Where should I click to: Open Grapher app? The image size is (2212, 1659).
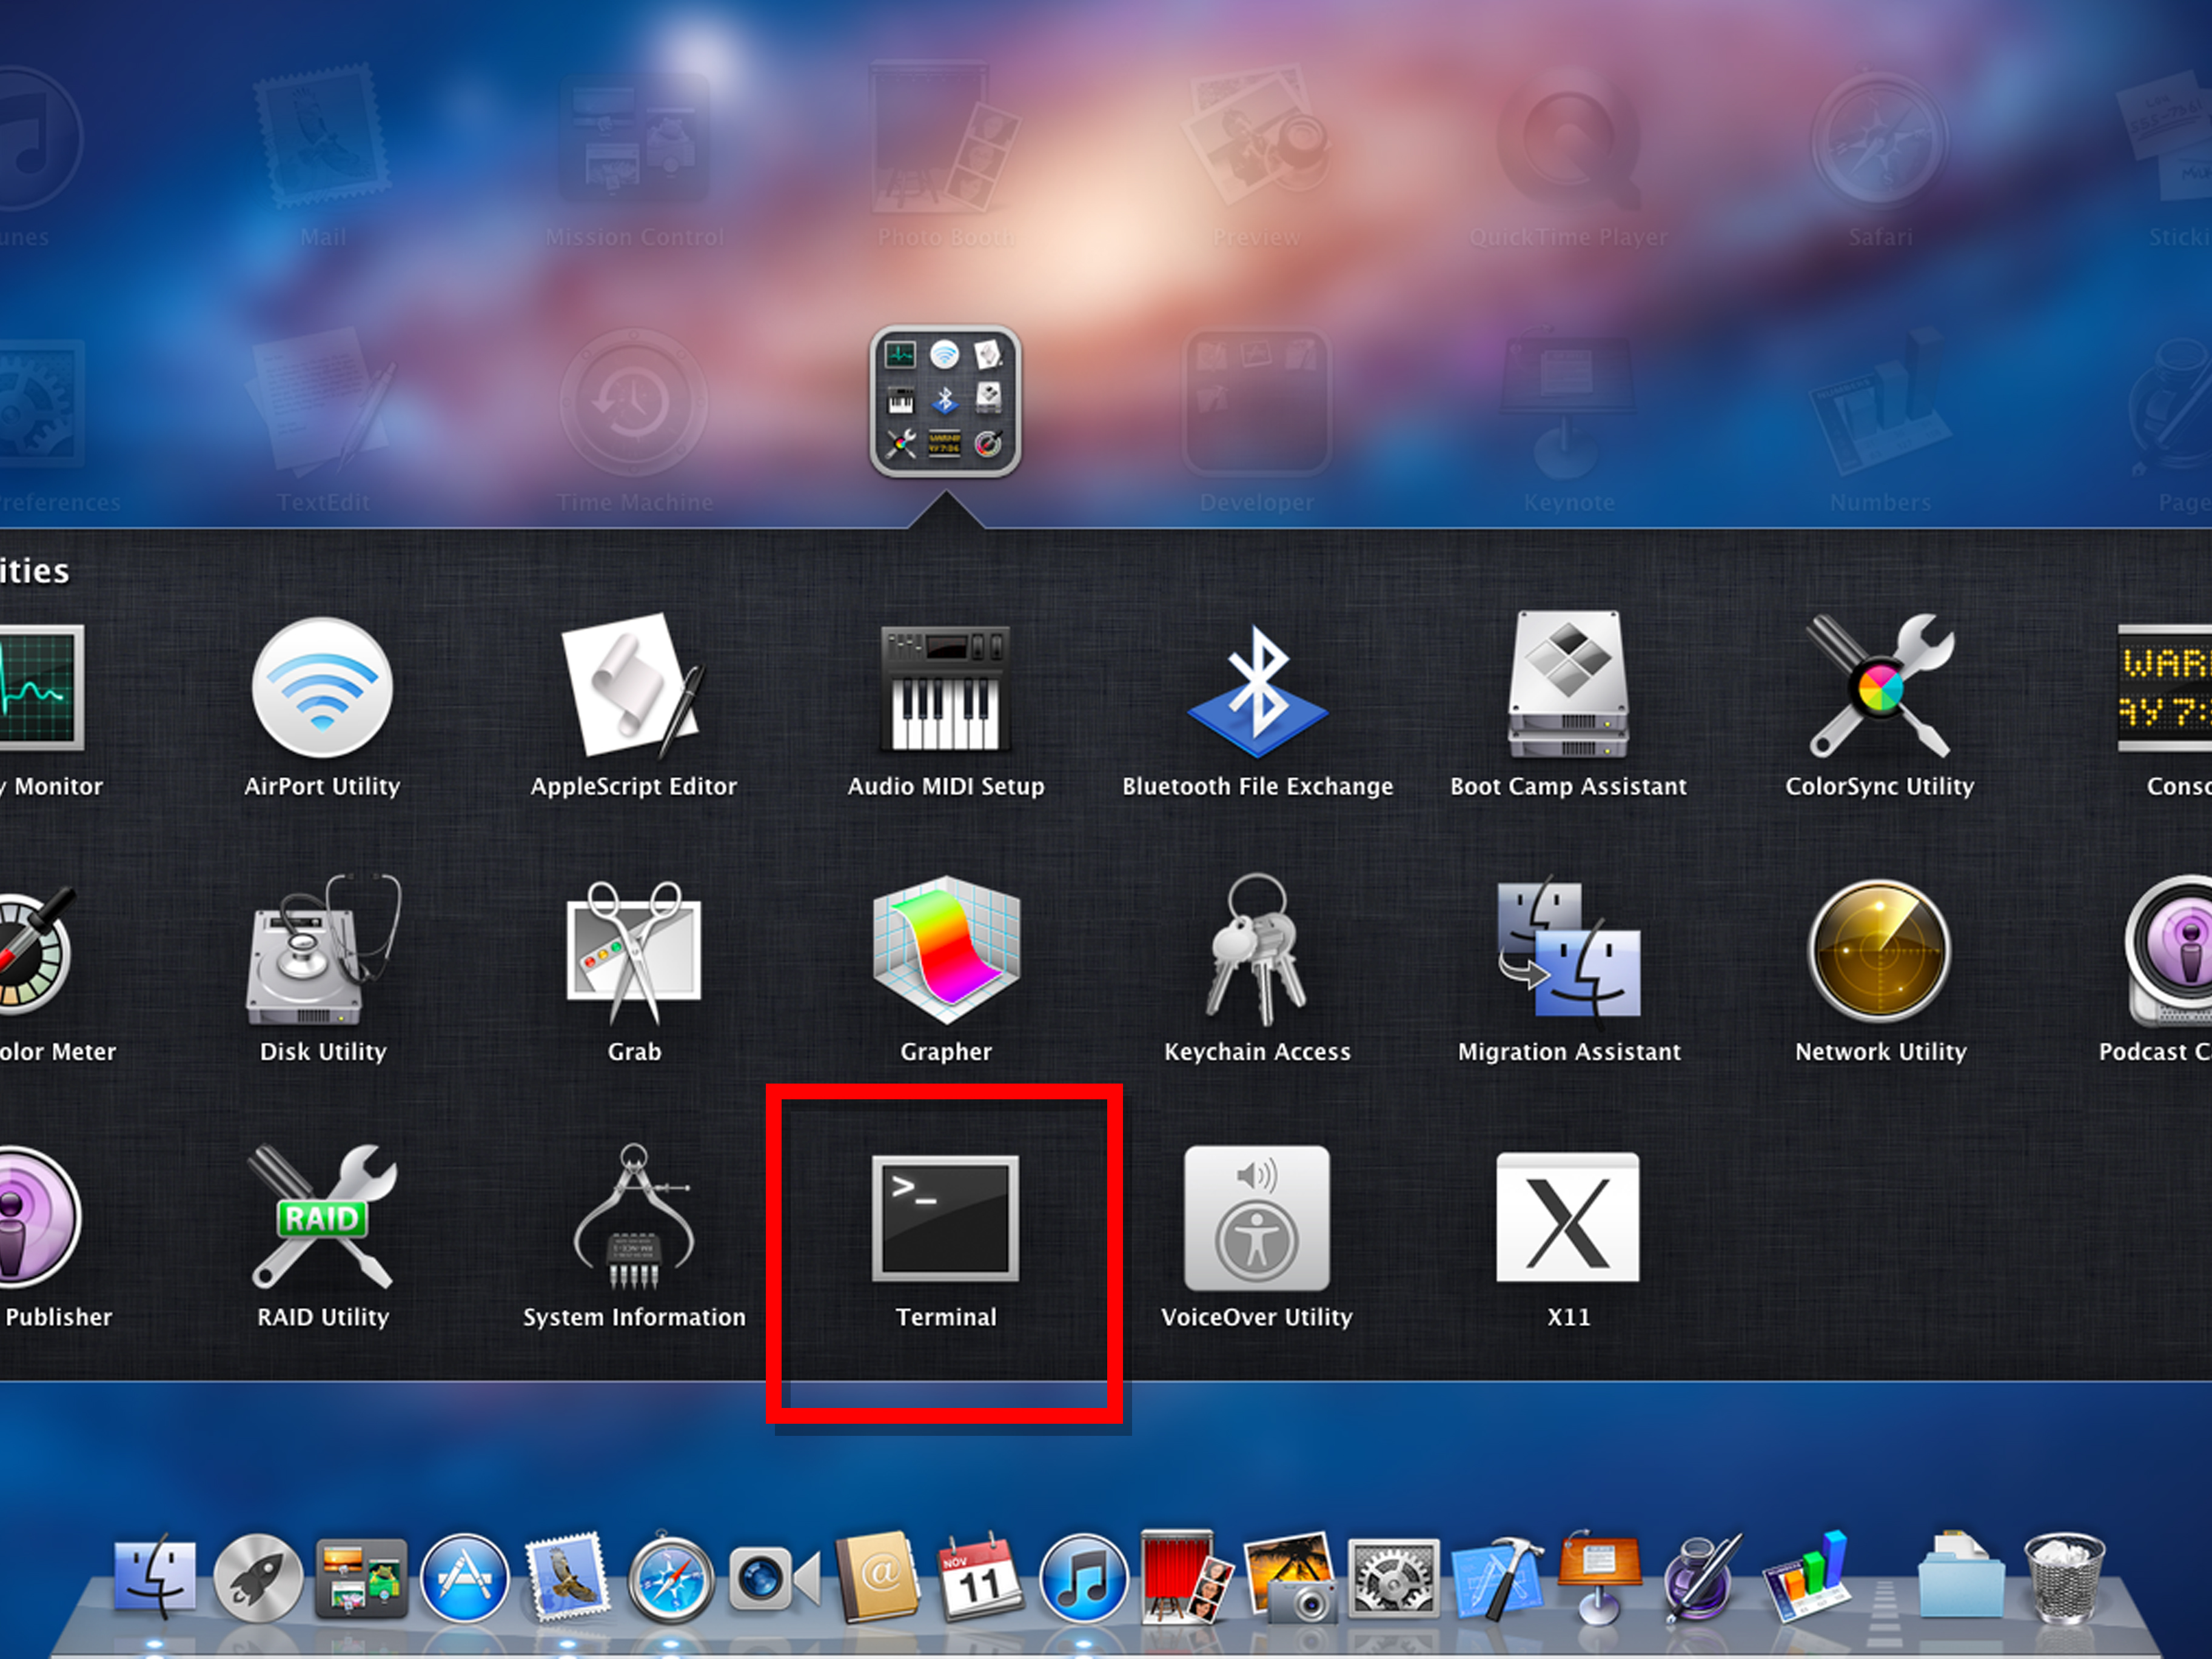tap(945, 950)
